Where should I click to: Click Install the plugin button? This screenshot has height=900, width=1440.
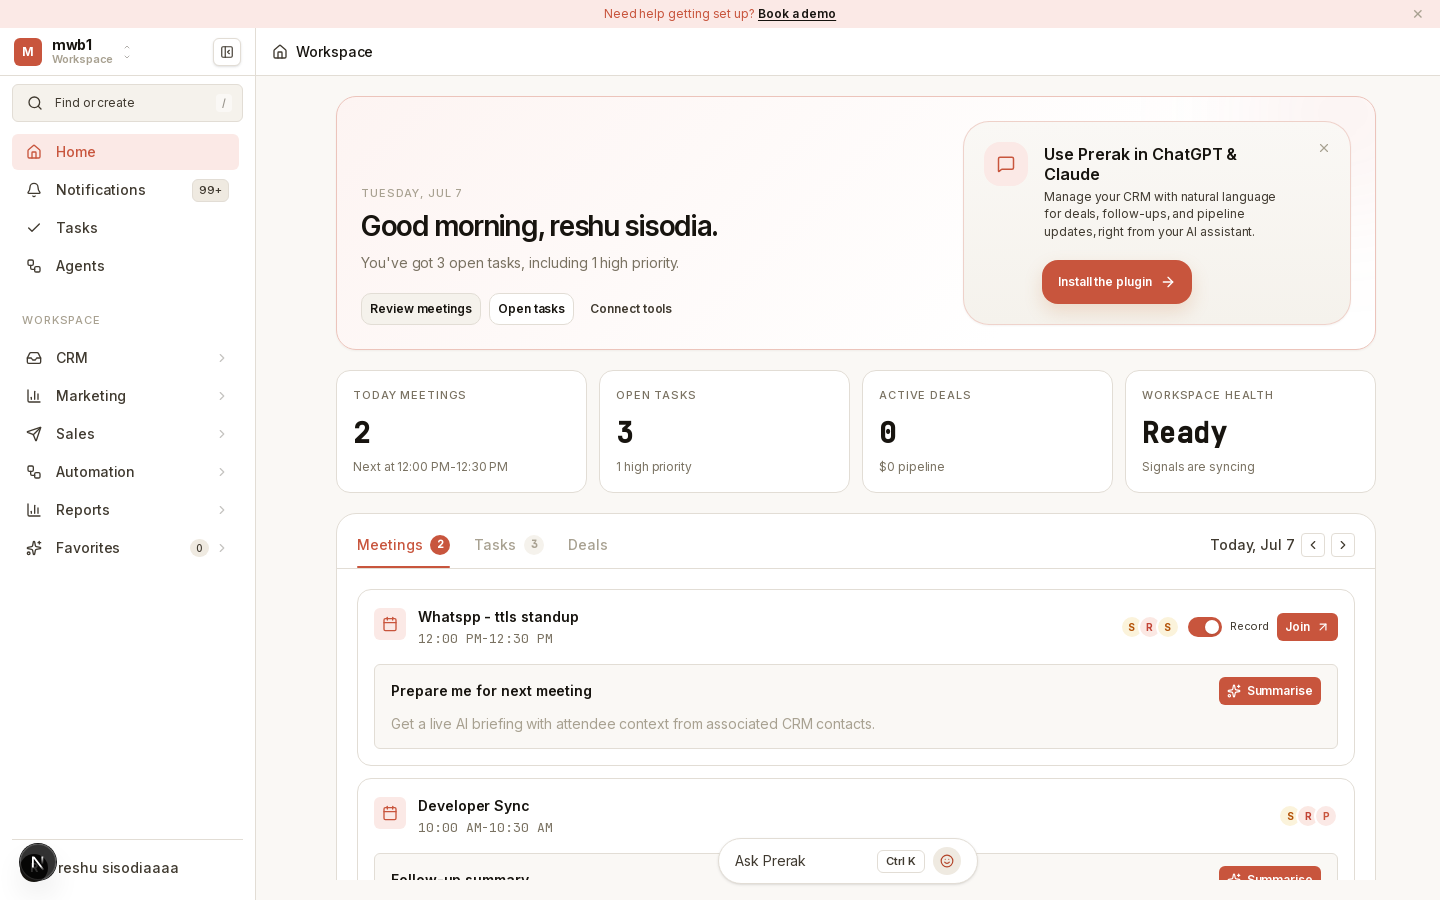click(1117, 282)
